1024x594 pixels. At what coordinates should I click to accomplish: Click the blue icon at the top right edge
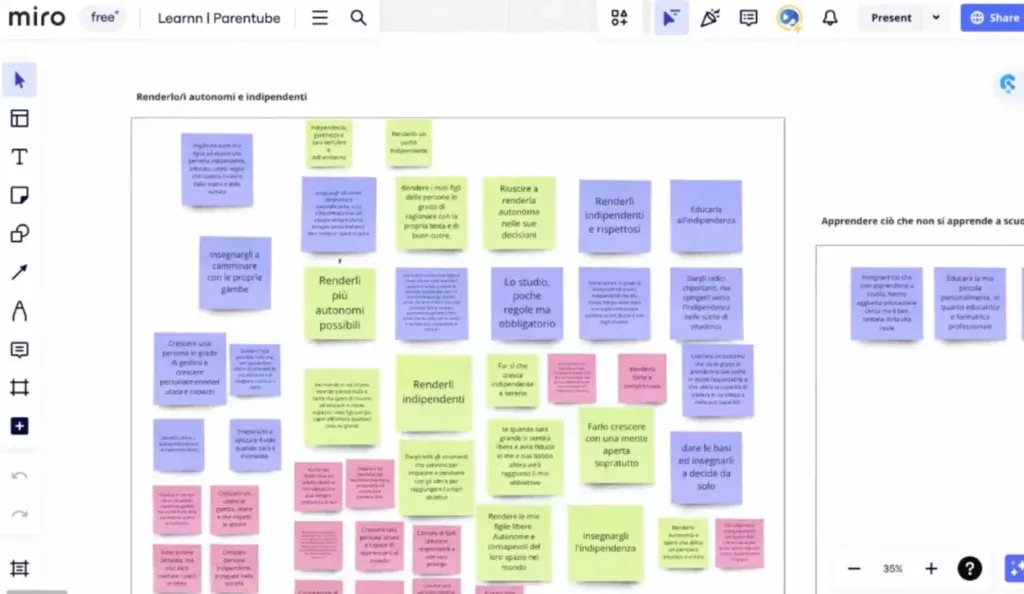[1009, 84]
